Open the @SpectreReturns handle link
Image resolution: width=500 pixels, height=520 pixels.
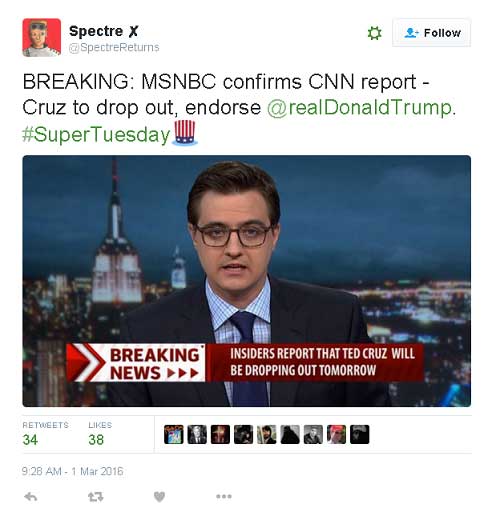[x=114, y=47]
